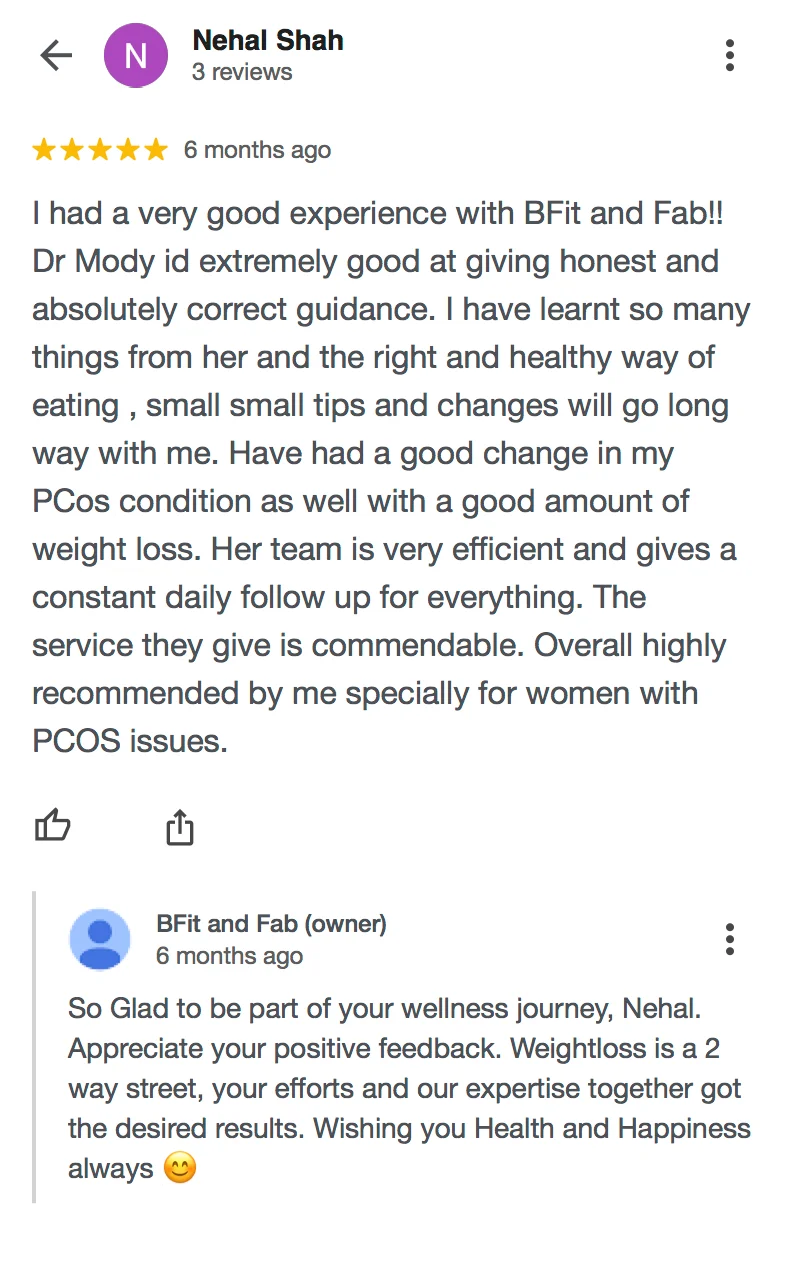Open the Nehal Shah profile name
Screen dimensions: 786x1271
[x=268, y=41]
